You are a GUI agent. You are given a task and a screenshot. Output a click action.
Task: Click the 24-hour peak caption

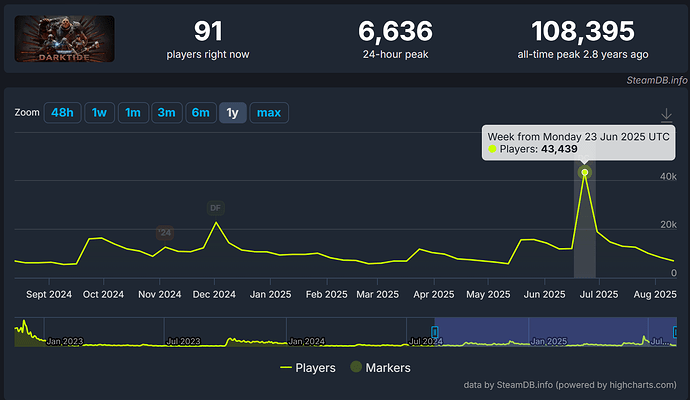pos(395,55)
